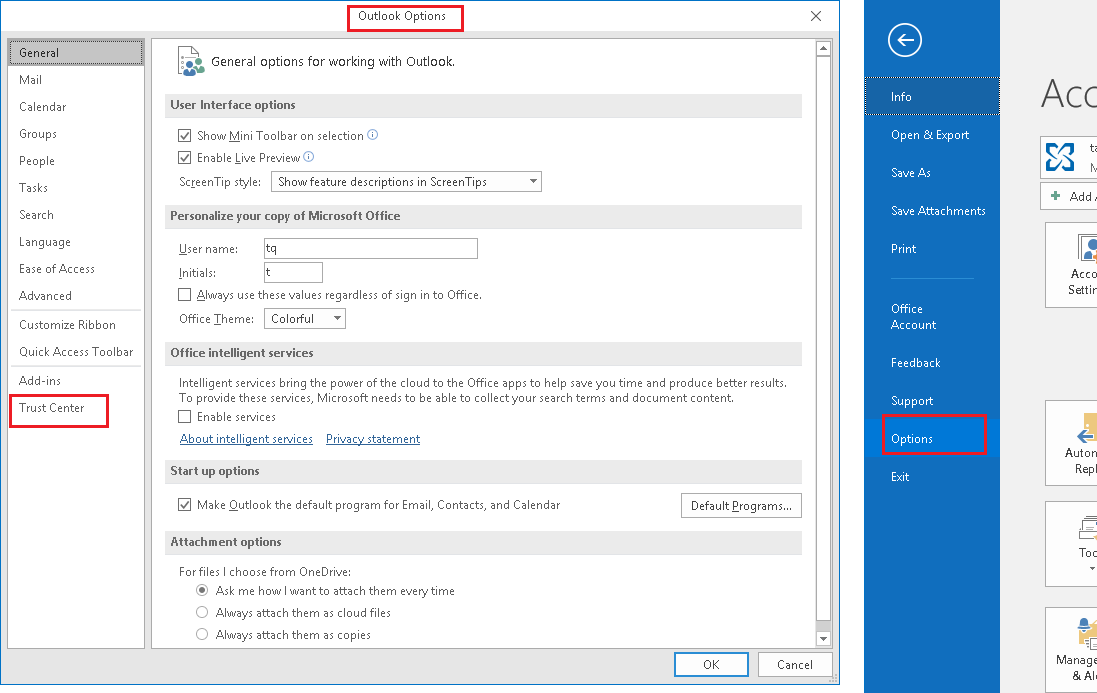Screen dimensions: 1097x693
Task: Select General in Outlook Options sidebar
Action: tap(76, 52)
